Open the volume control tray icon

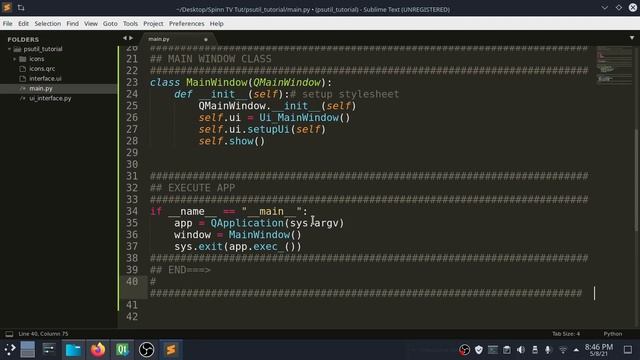pyautogui.click(x=521, y=350)
